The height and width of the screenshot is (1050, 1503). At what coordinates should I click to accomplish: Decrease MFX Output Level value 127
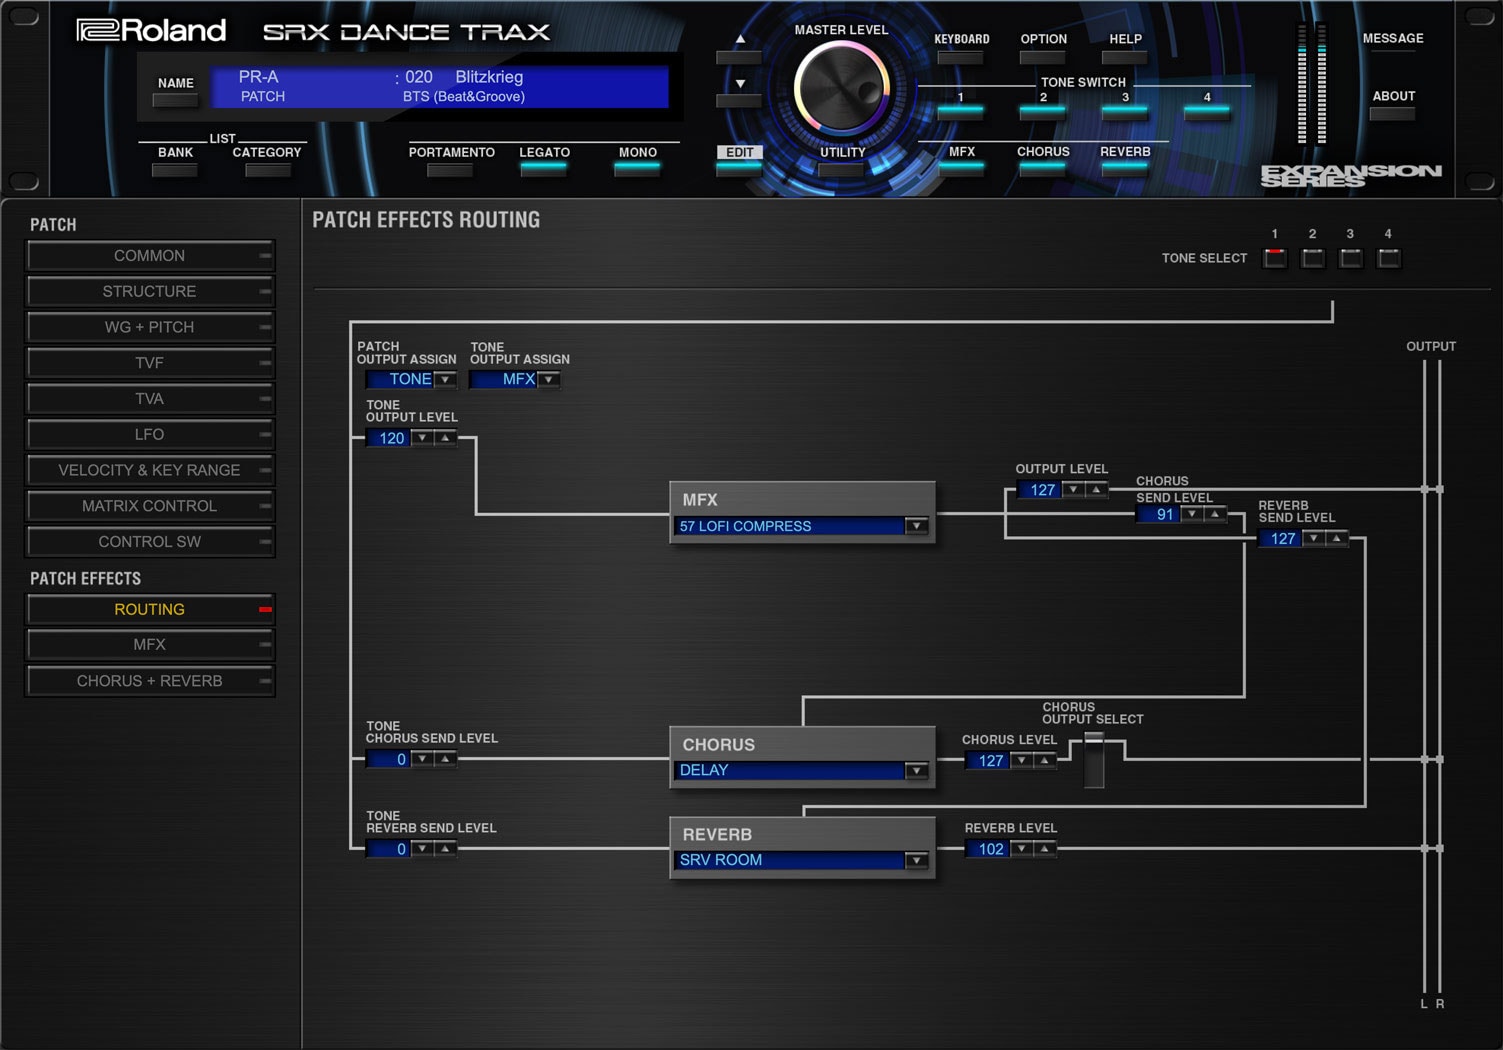[1073, 490]
